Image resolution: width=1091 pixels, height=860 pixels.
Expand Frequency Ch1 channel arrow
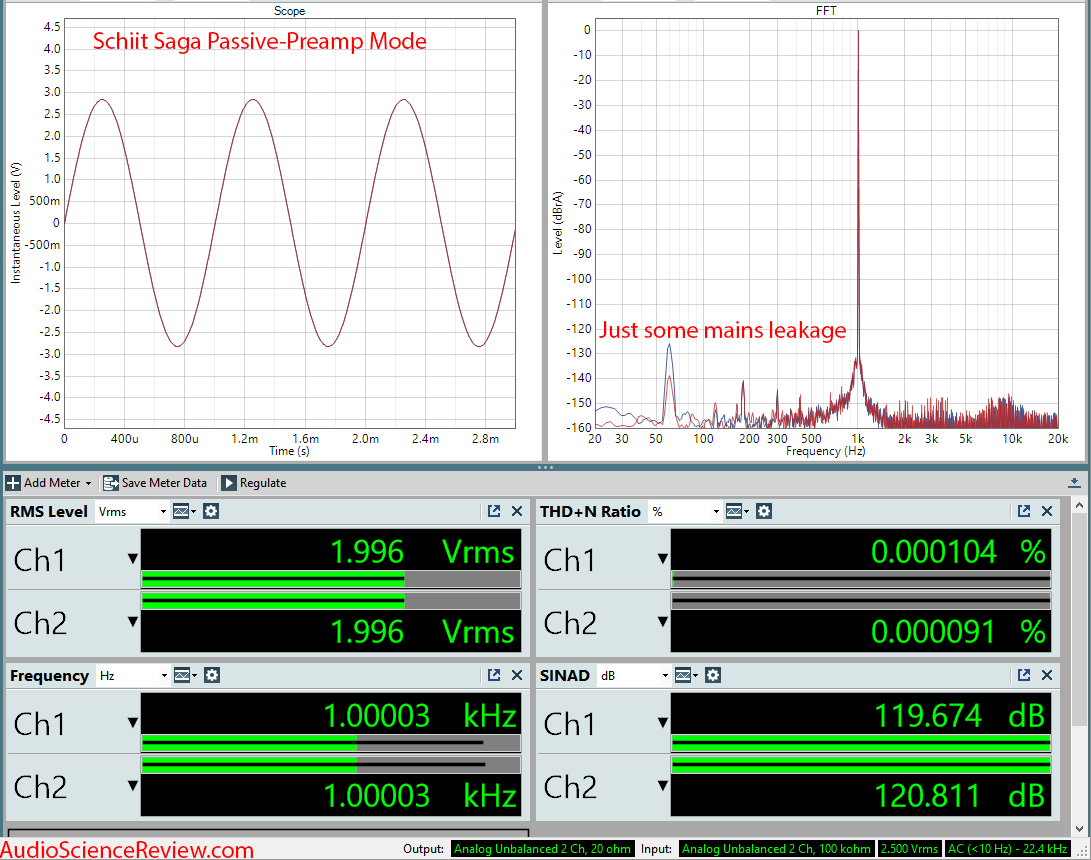133,723
